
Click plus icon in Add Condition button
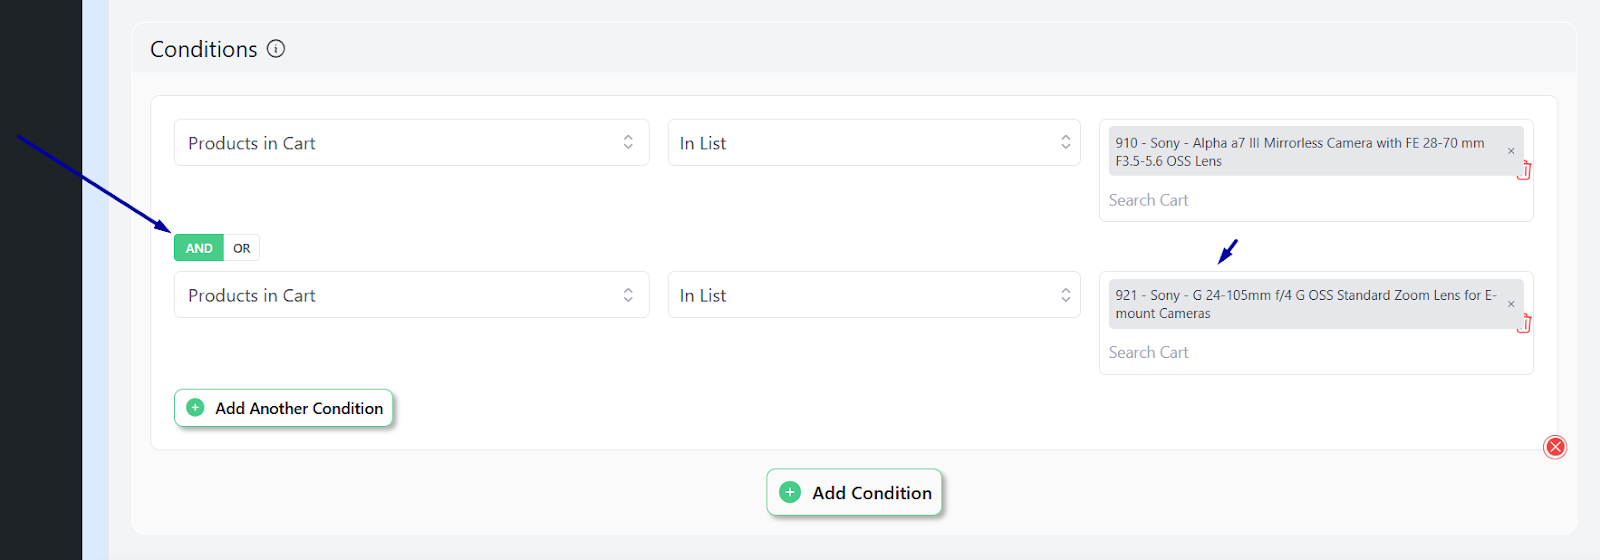tap(790, 492)
